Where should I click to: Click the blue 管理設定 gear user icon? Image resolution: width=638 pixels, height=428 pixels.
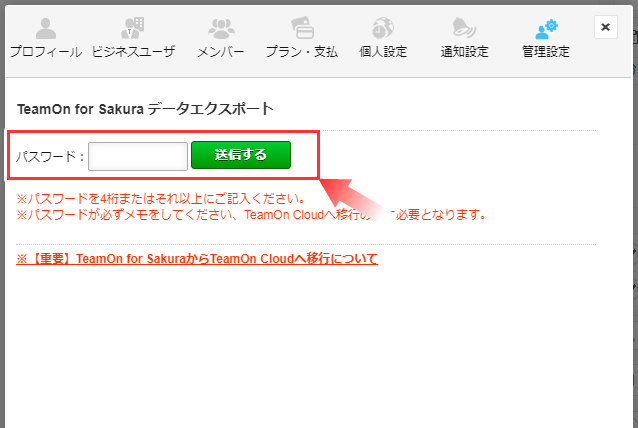coord(546,28)
